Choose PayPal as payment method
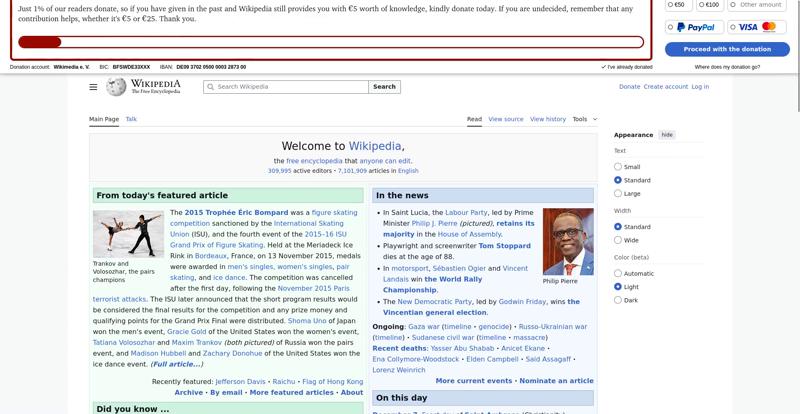Screen dimensions: 800x414 pos(694,27)
